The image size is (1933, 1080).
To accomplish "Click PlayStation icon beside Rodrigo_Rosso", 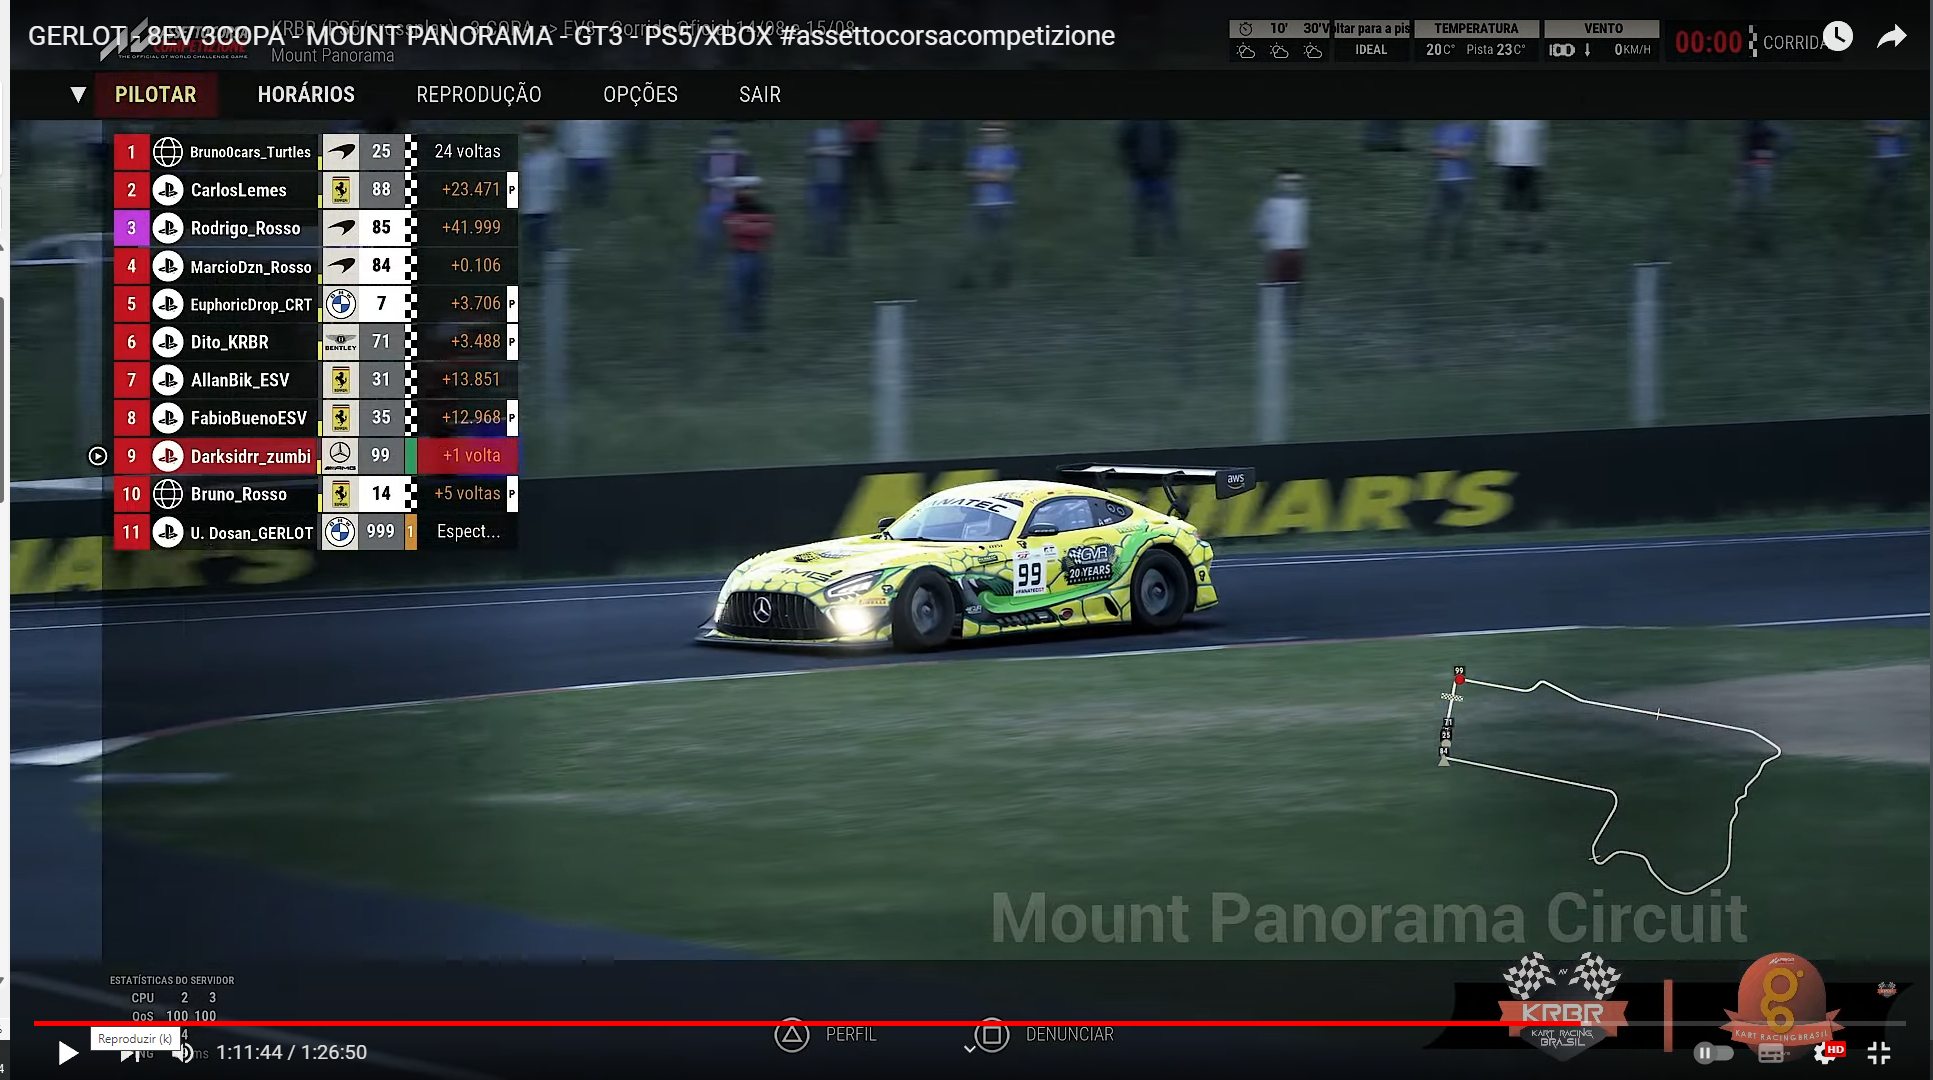I will 167,228.
